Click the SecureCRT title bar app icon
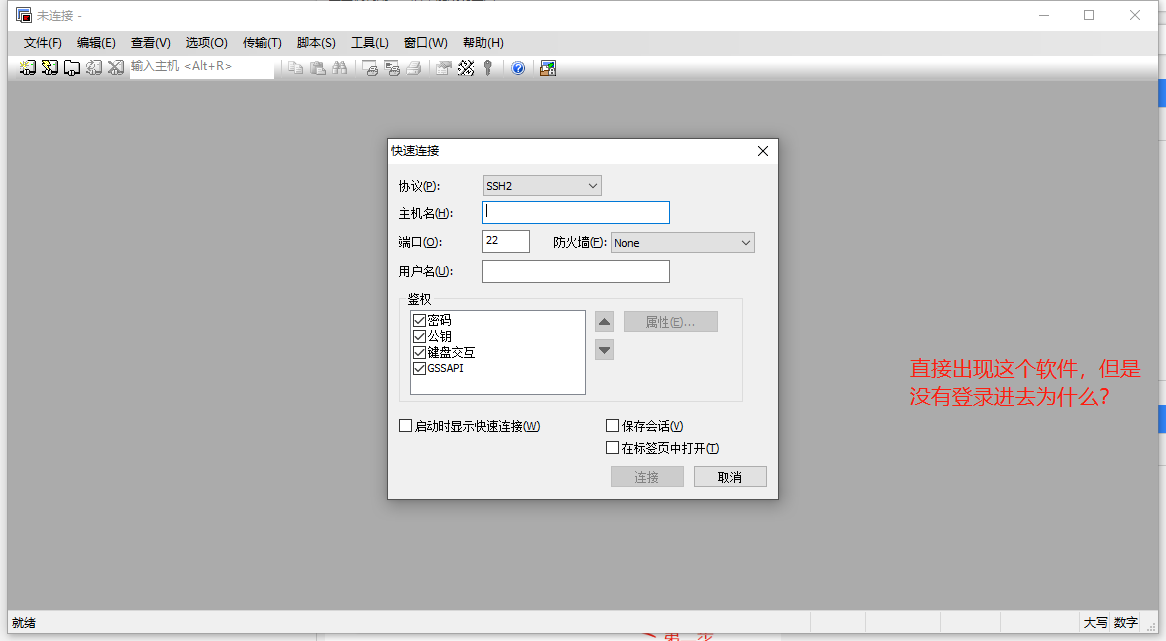This screenshot has width=1166, height=641. [x=24, y=15]
